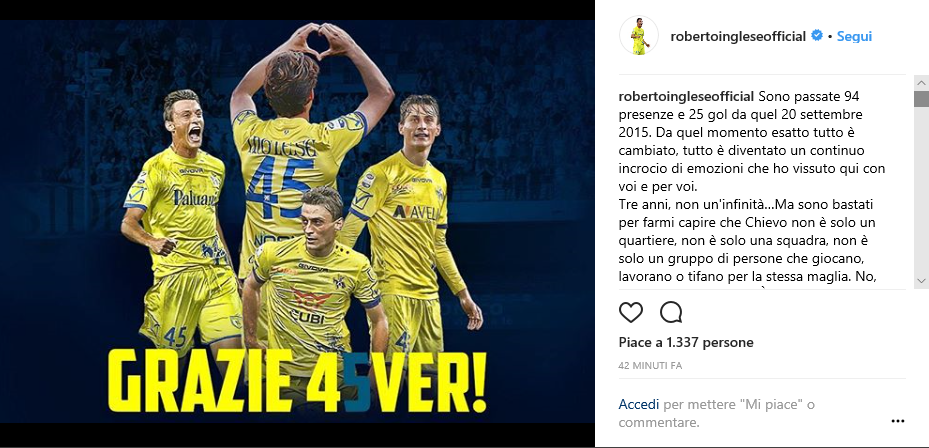Follow the account using the Segui link
Image resolution: width=929 pixels, height=448 pixels.
click(x=854, y=36)
